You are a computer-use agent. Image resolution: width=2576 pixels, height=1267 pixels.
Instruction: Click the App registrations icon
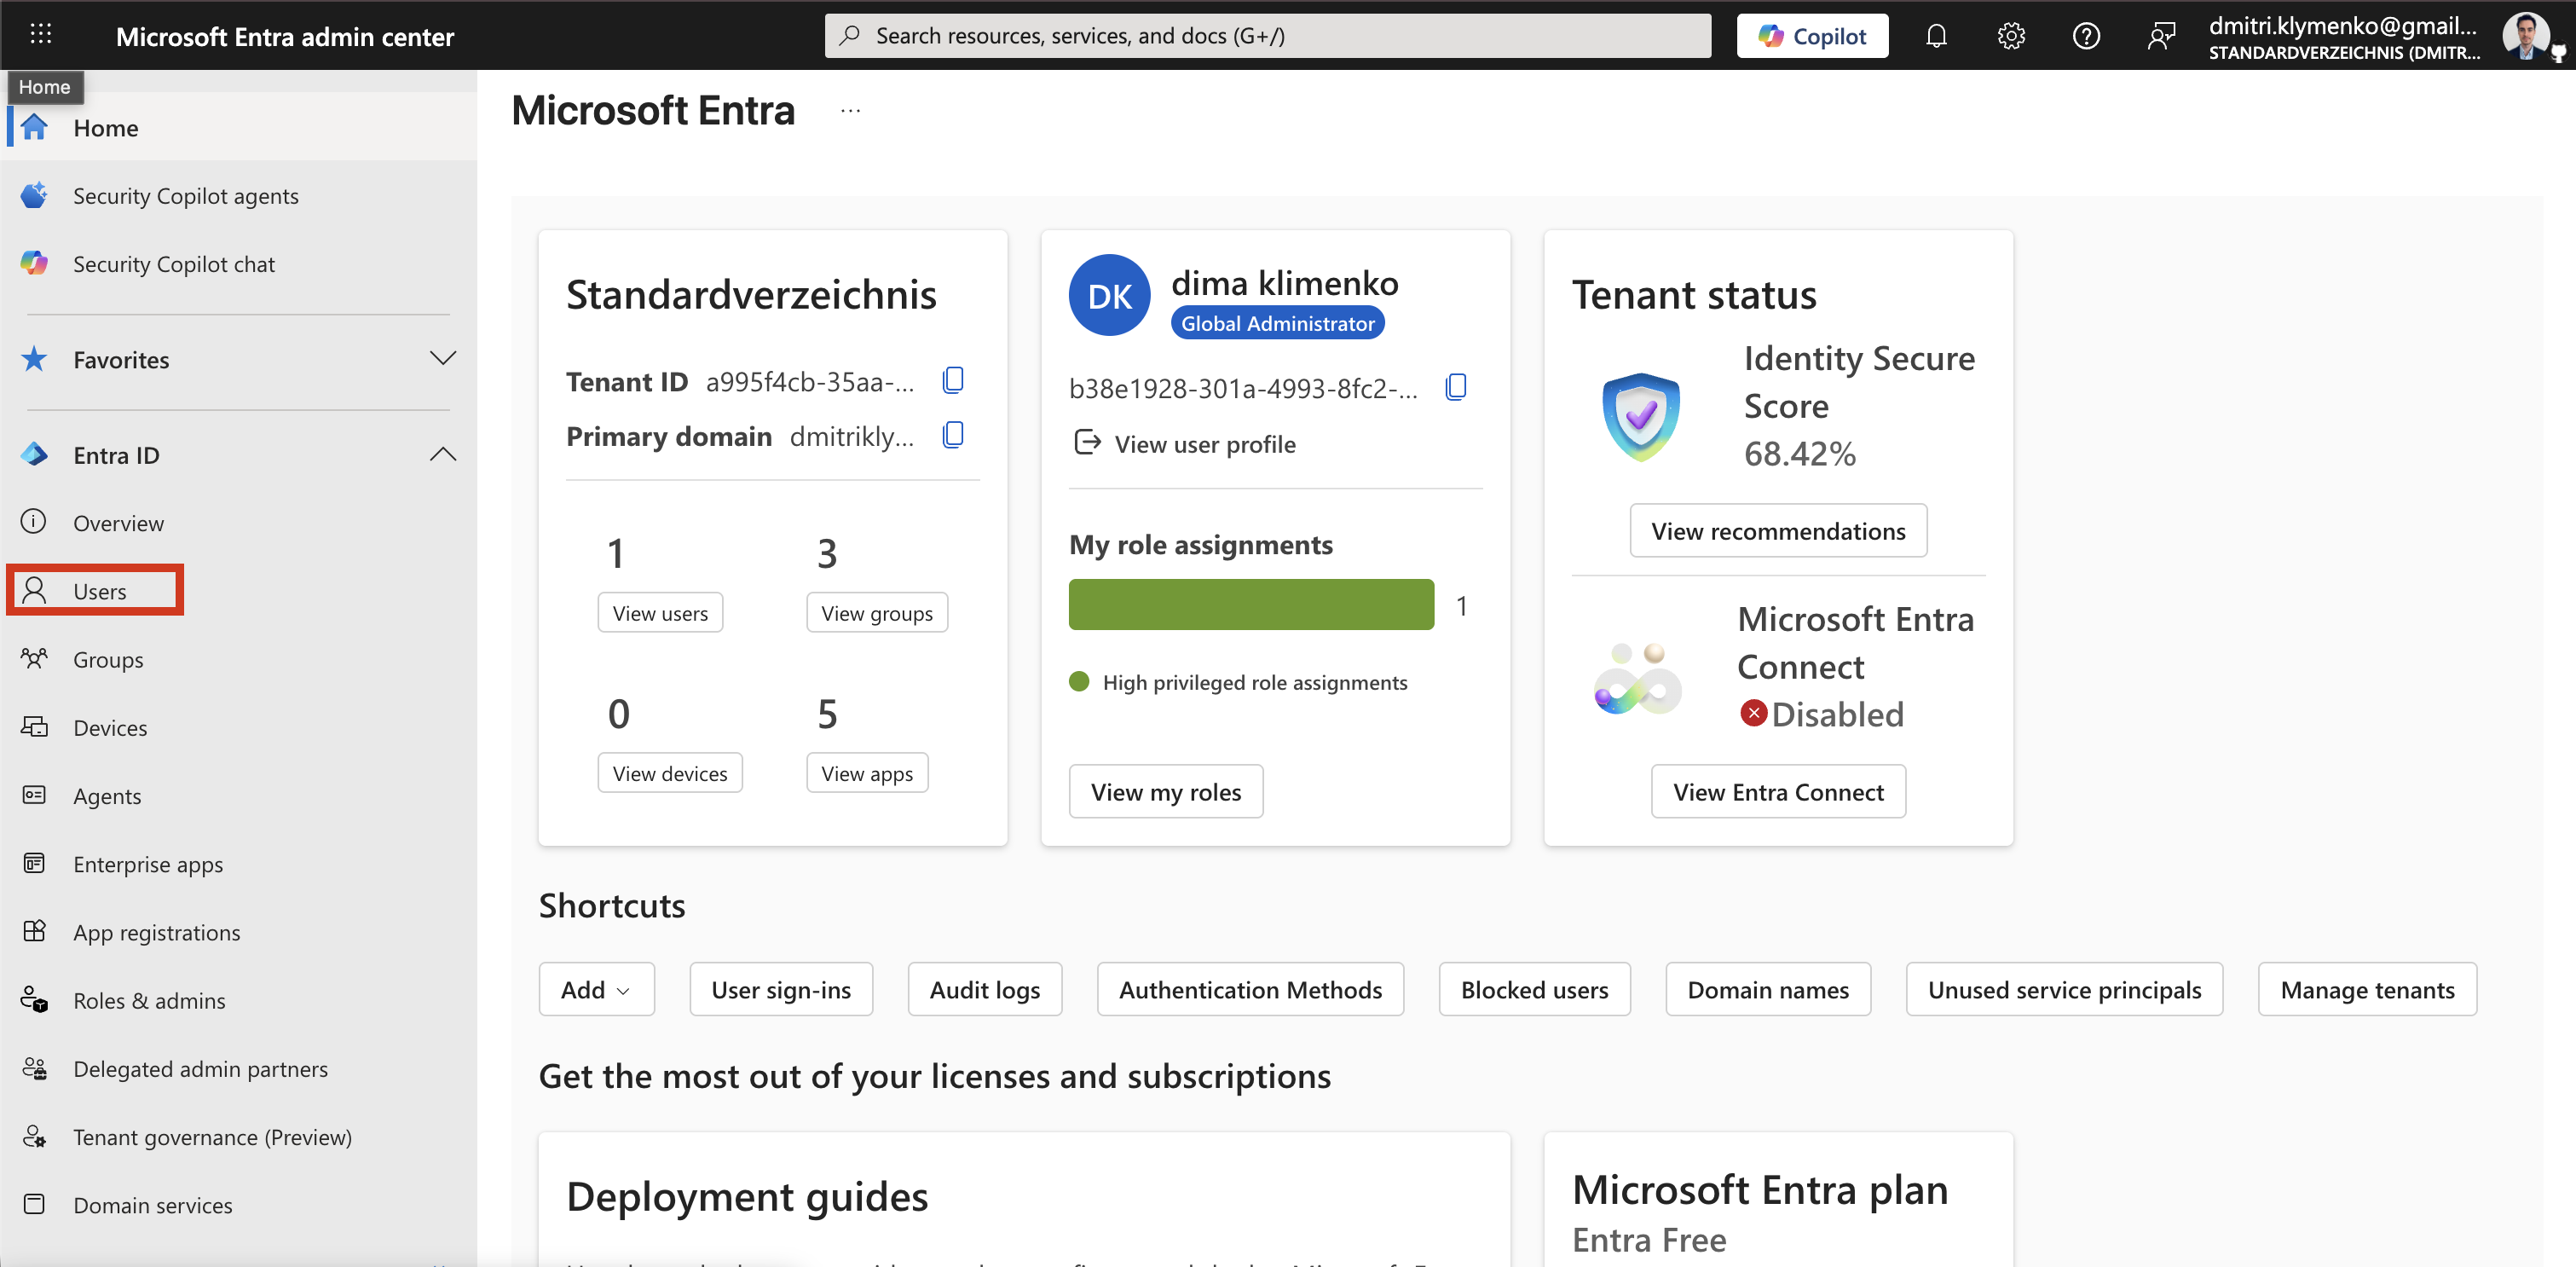(34, 931)
